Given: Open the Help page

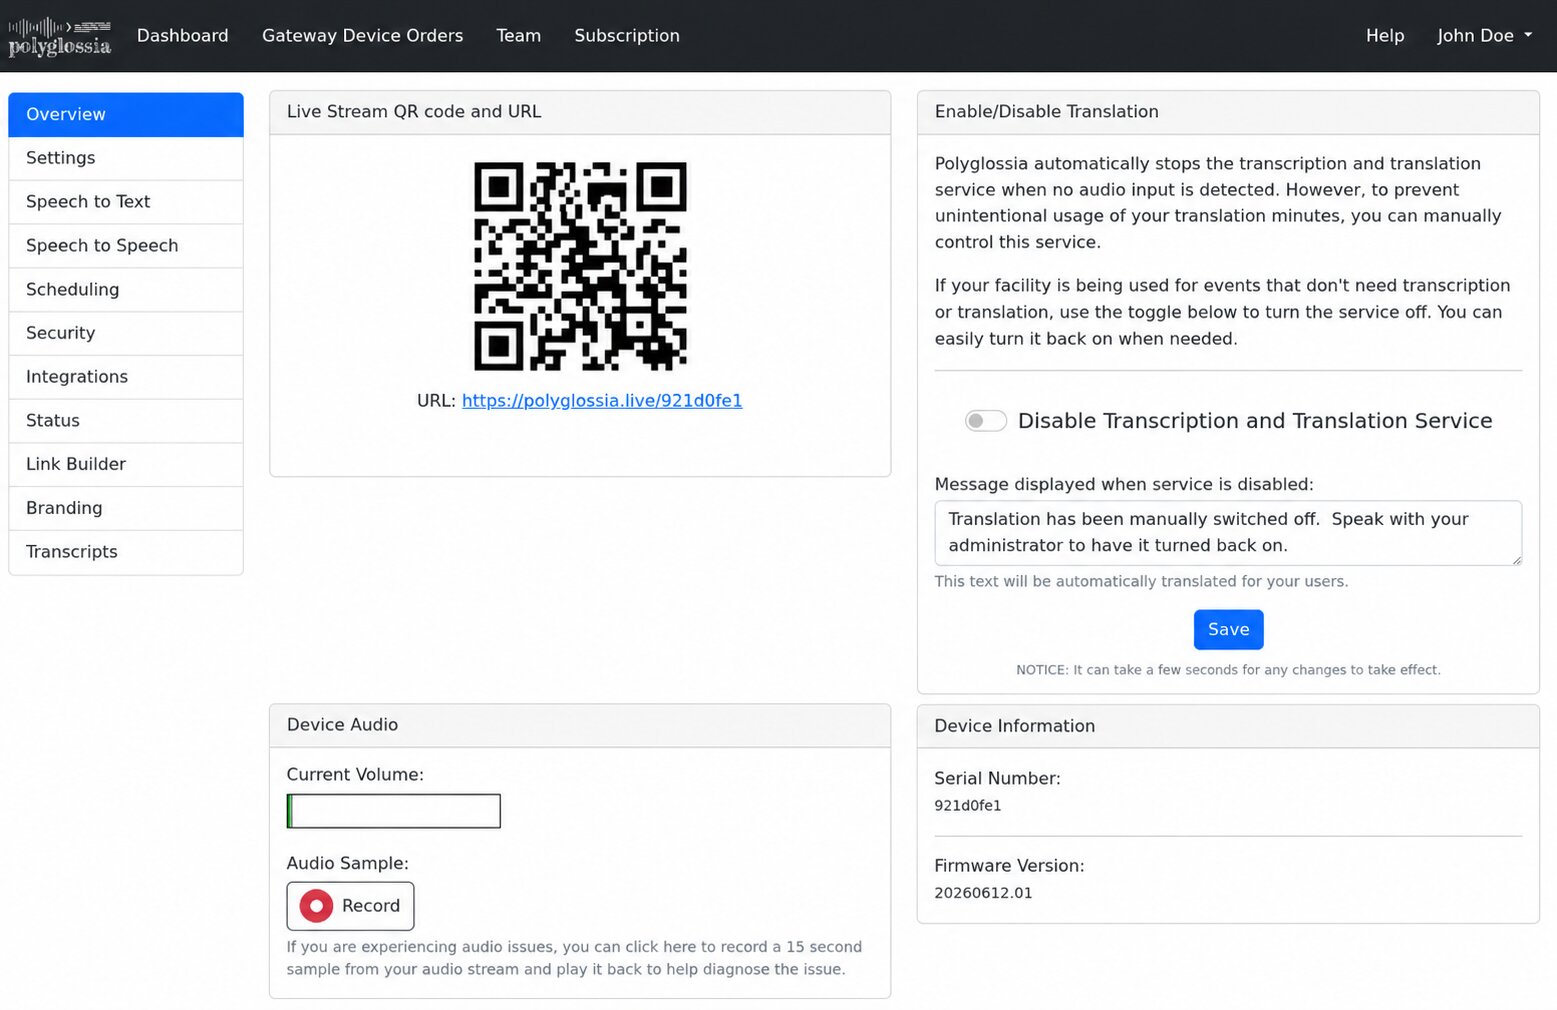Looking at the screenshot, I should 1385,35.
